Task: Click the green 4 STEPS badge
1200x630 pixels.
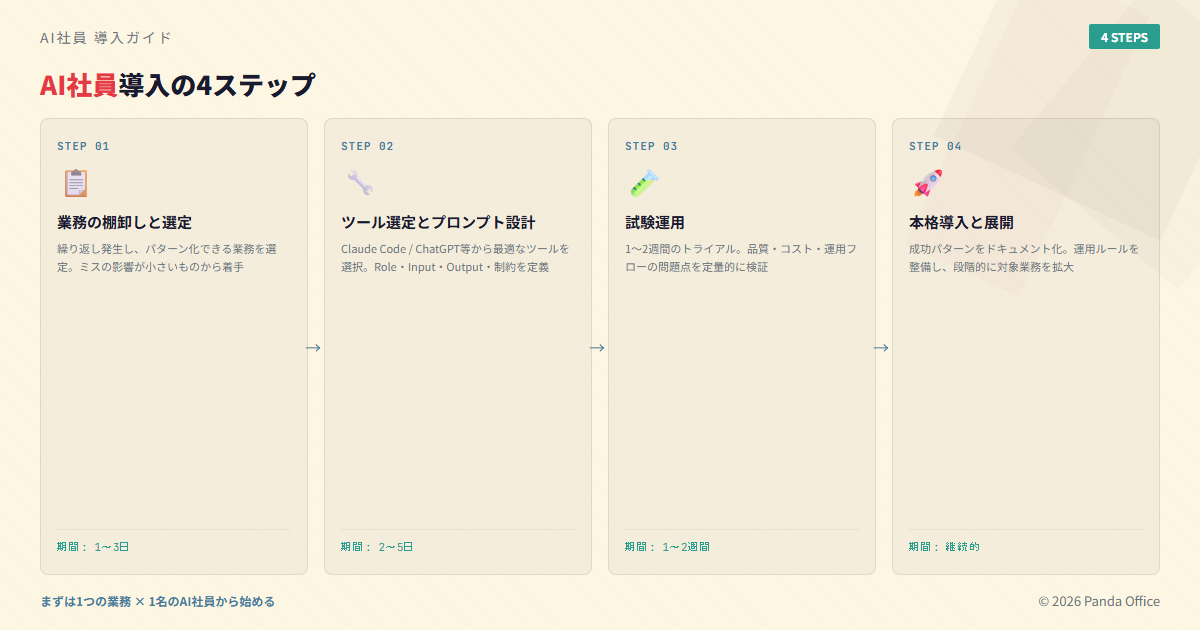Action: [x=1124, y=37]
